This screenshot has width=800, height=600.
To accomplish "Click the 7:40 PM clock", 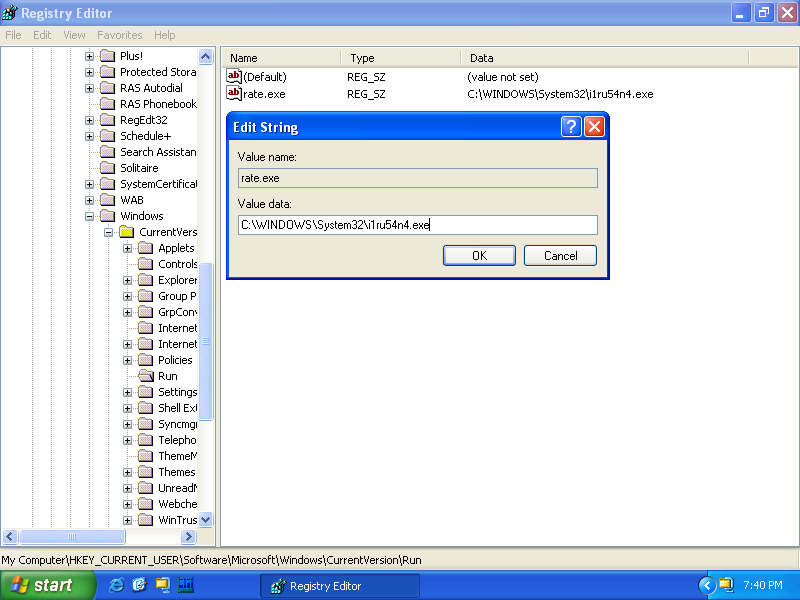I will [x=762, y=585].
